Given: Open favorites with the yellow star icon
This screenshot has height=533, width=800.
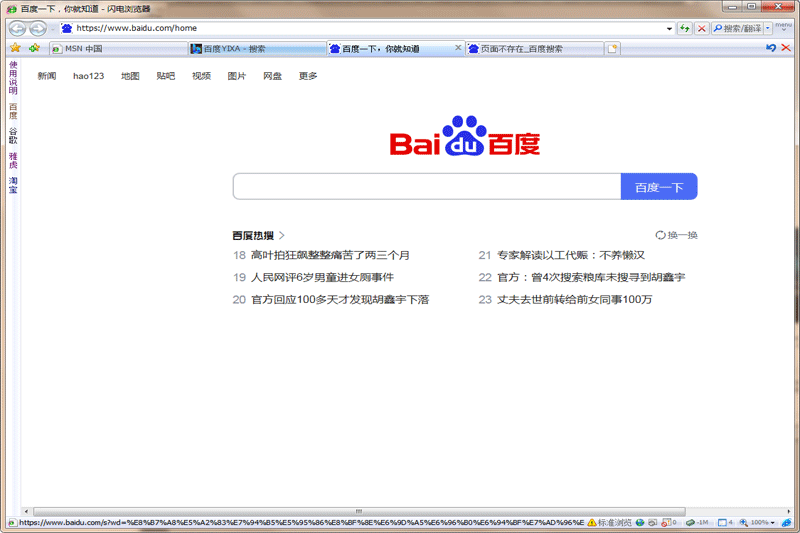Looking at the screenshot, I should [x=15, y=48].
